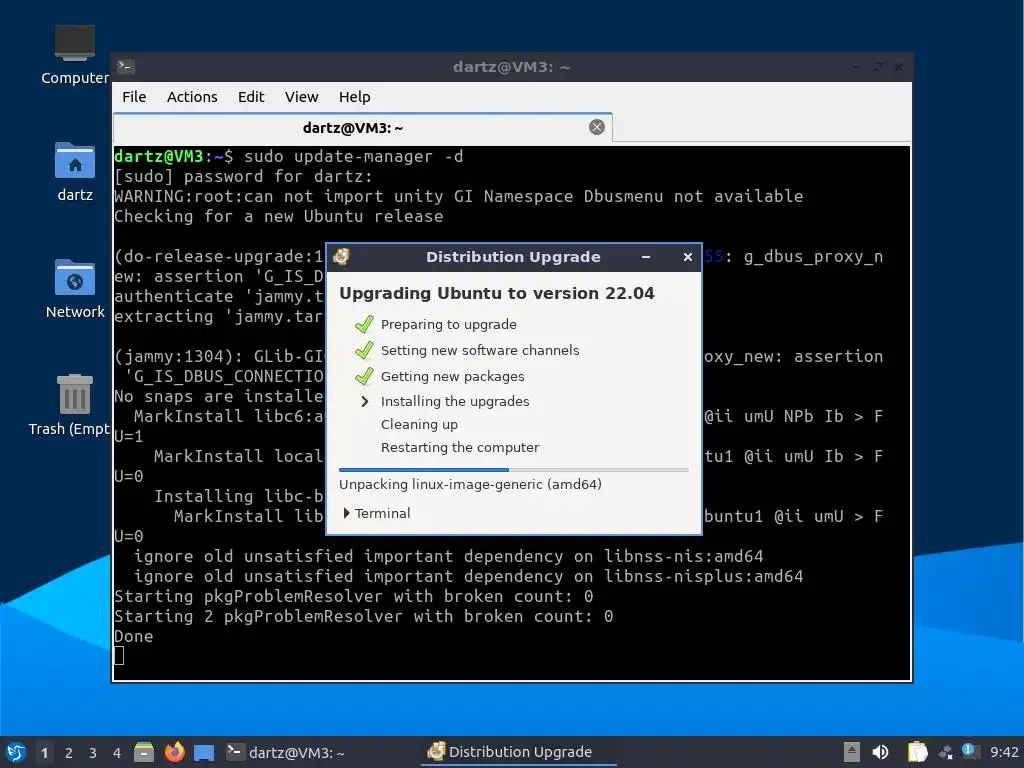
Task: Click Unpacking linux-image-generic status text
Action: click(470, 485)
